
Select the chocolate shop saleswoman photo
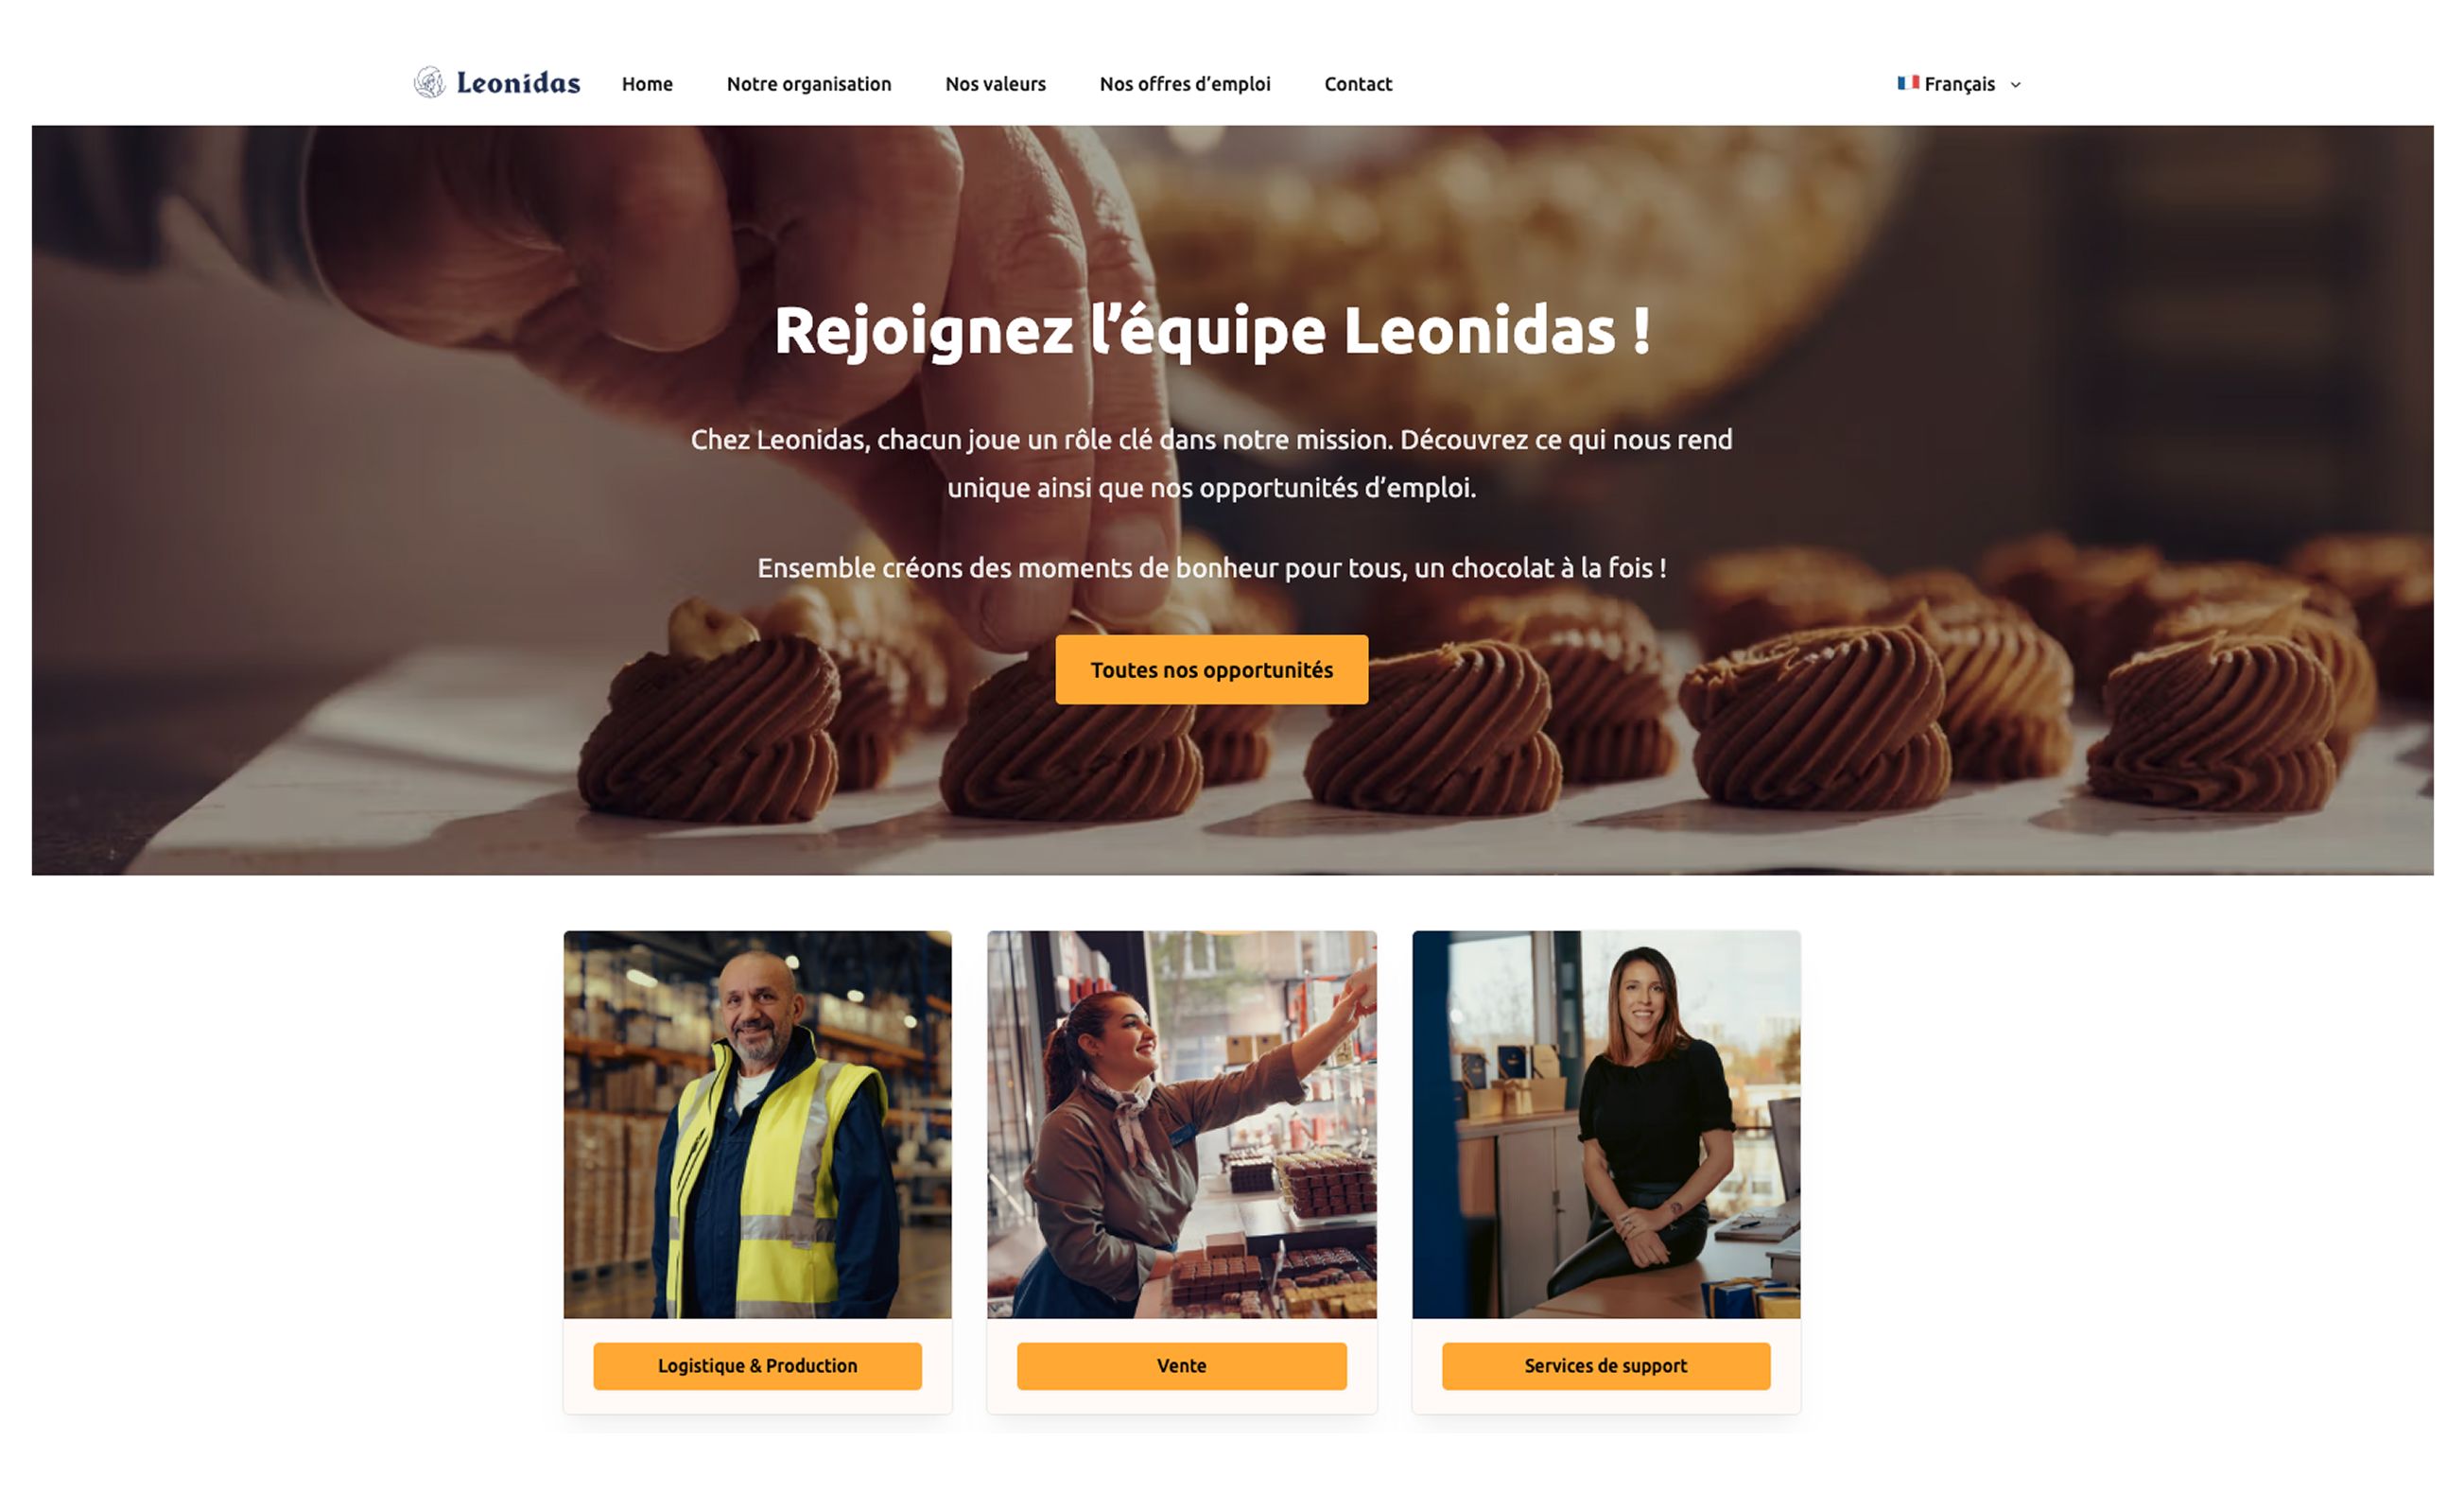coord(1181,1124)
